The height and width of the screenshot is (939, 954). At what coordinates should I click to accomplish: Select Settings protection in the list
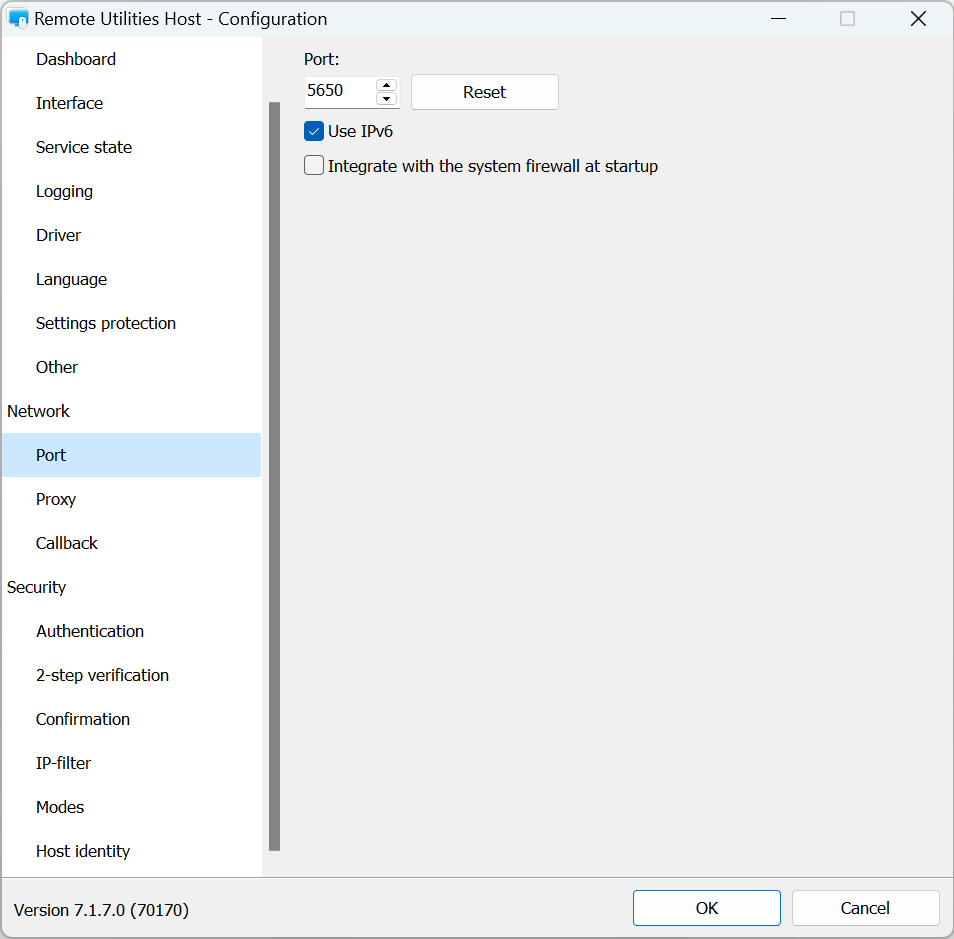pyautogui.click(x=131, y=323)
